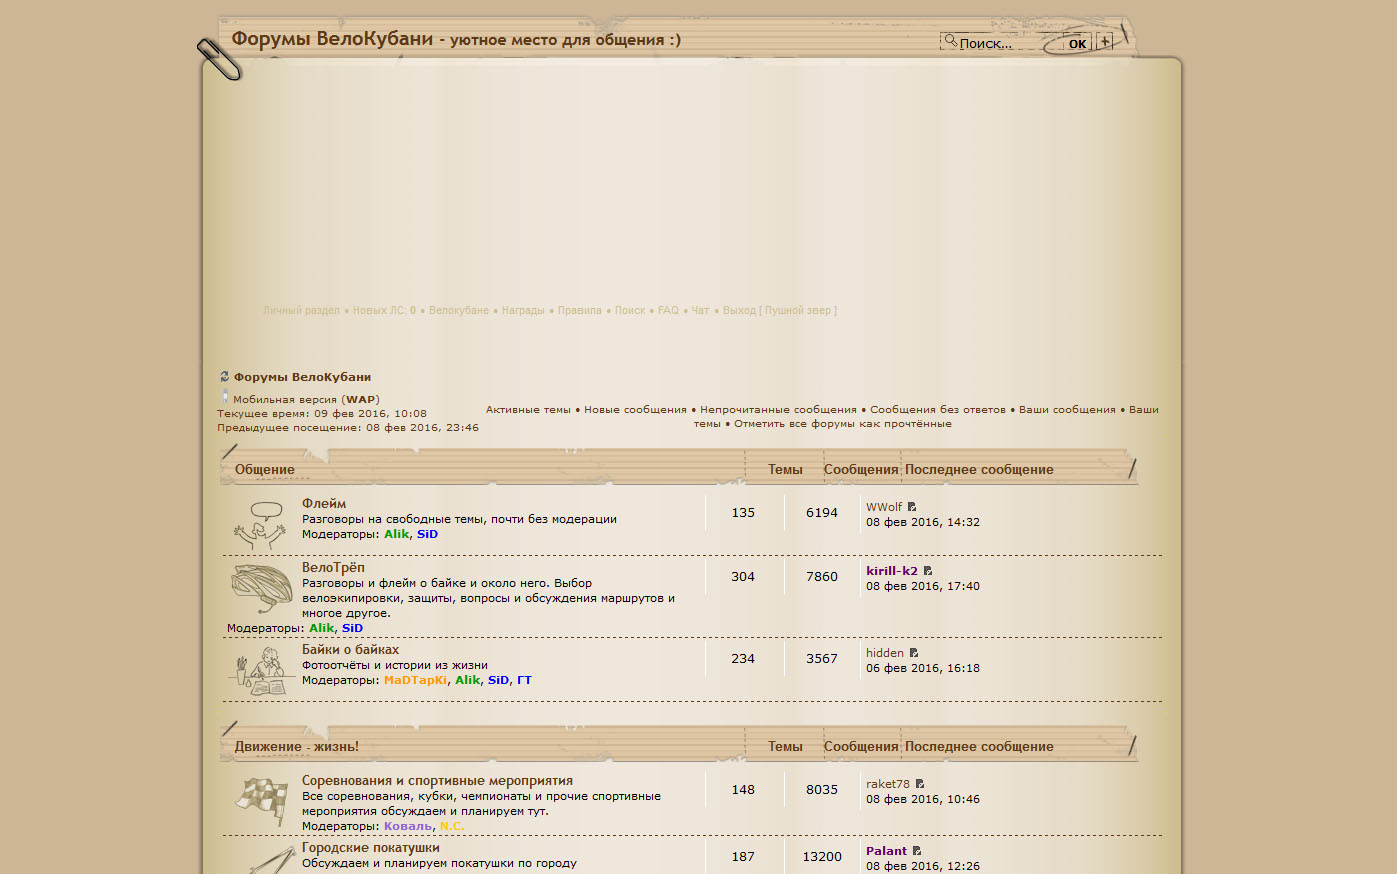View latest post icon next to WWolf

tap(912, 507)
